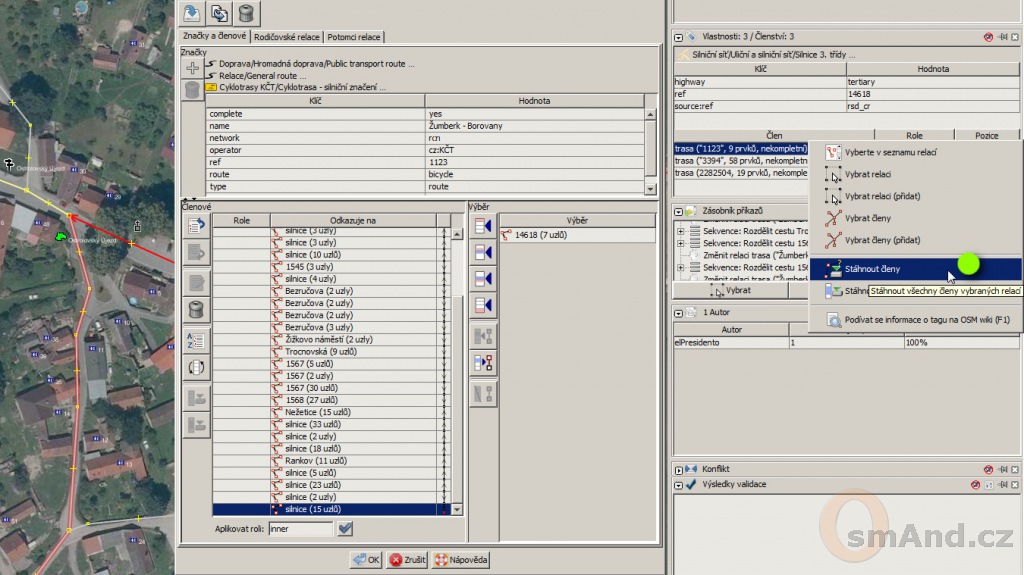Click the colored select-in-layer icon in selection toolbar
The image size is (1024, 575).
pos(483,363)
